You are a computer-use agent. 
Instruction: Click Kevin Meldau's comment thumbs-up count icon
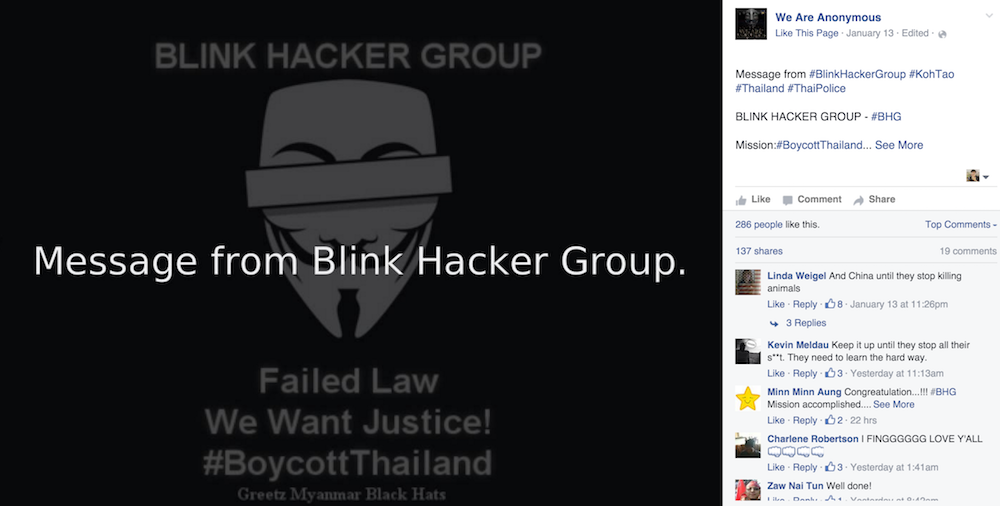click(834, 373)
